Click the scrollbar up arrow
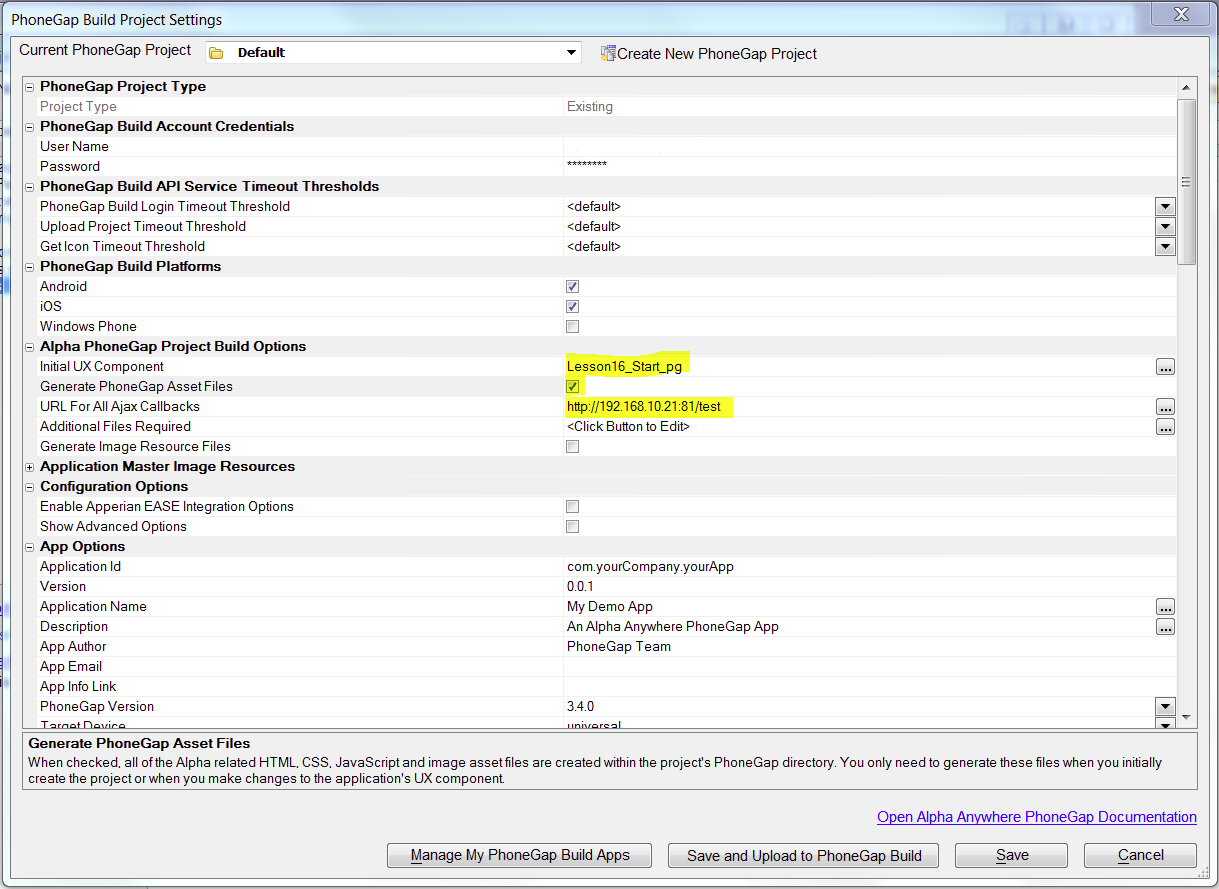The image size is (1219, 889). pyautogui.click(x=1187, y=88)
